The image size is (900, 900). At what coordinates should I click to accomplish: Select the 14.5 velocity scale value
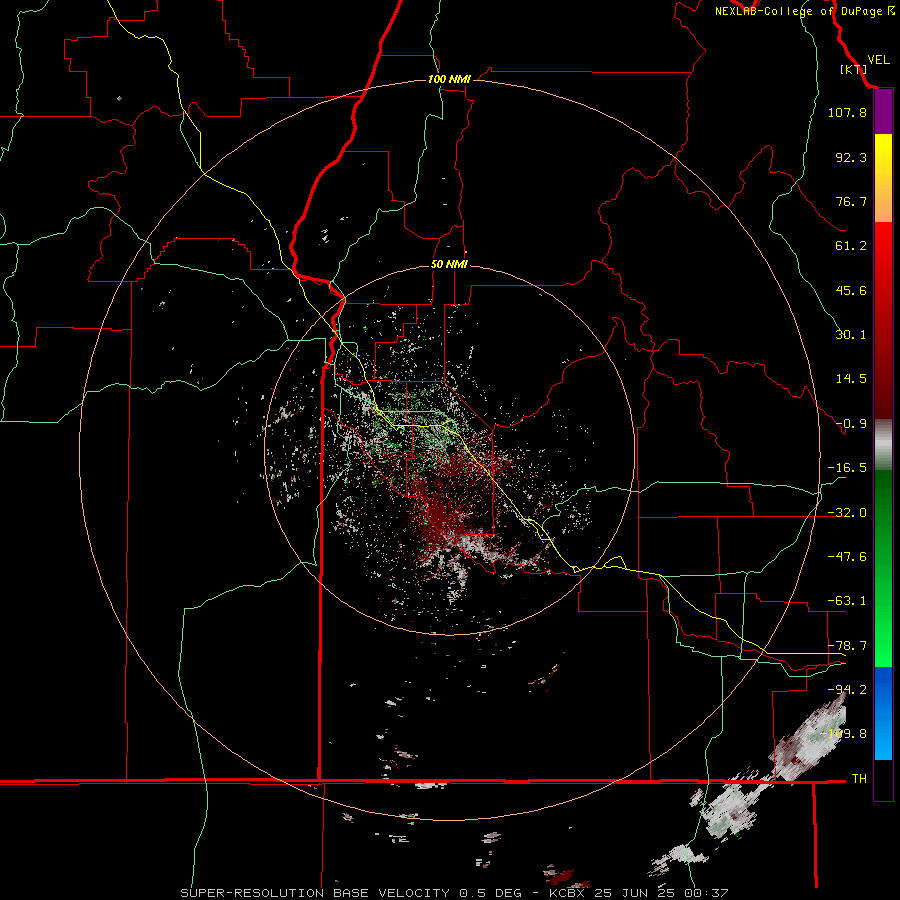tap(851, 379)
